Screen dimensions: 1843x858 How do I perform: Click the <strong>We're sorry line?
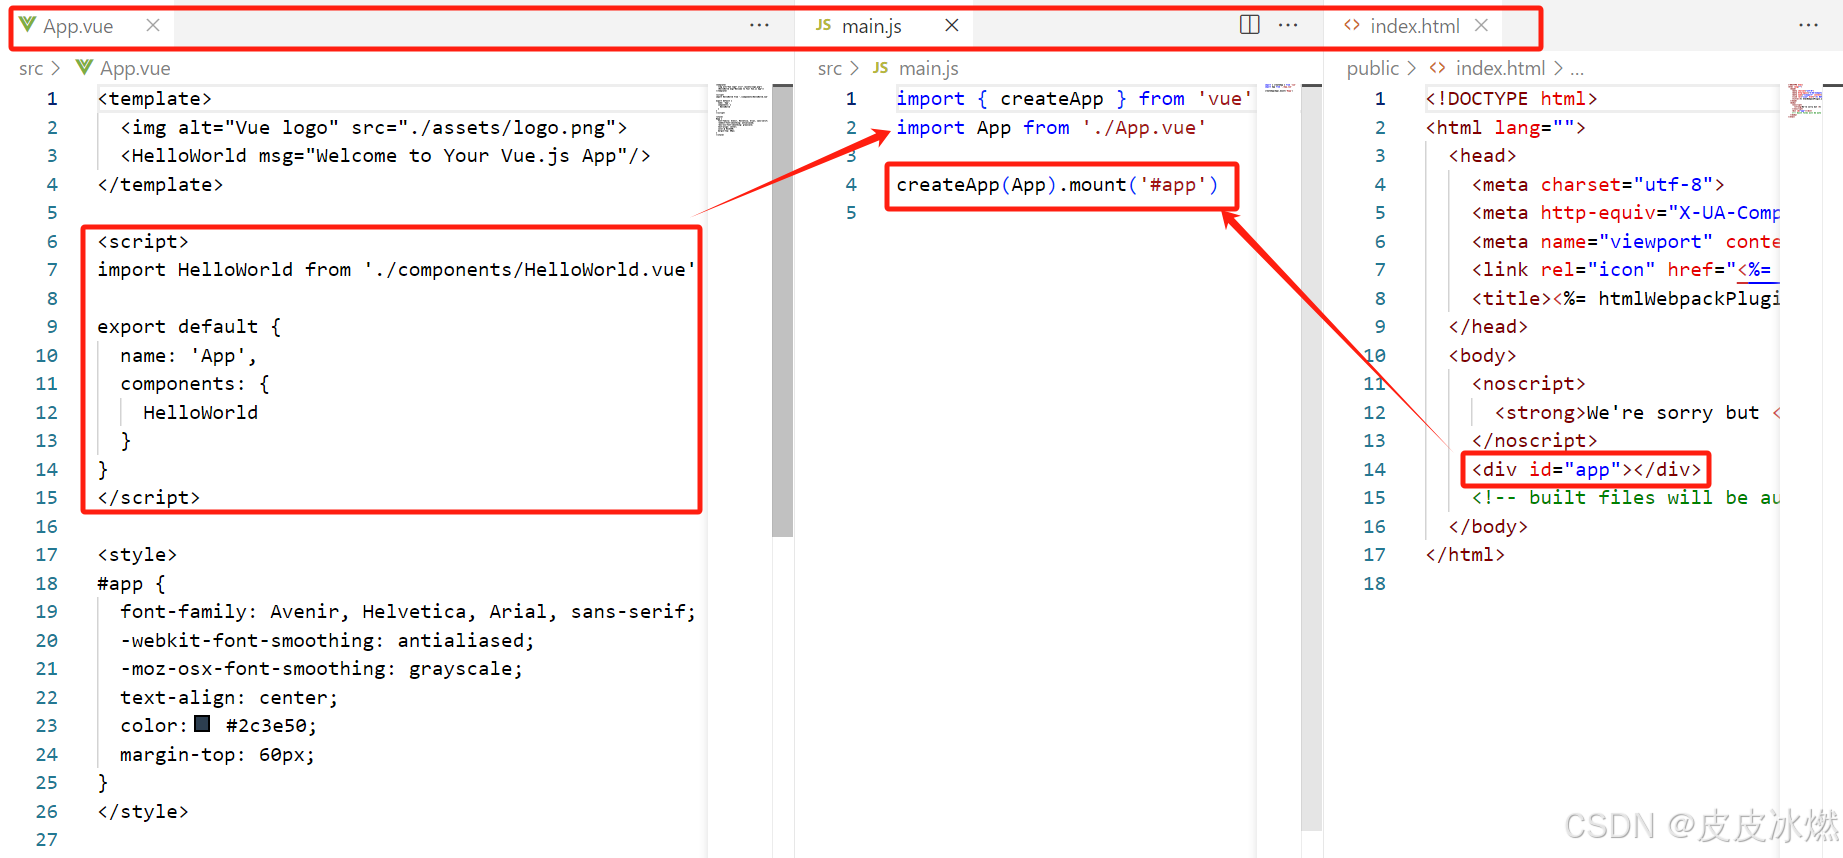coord(1637,412)
